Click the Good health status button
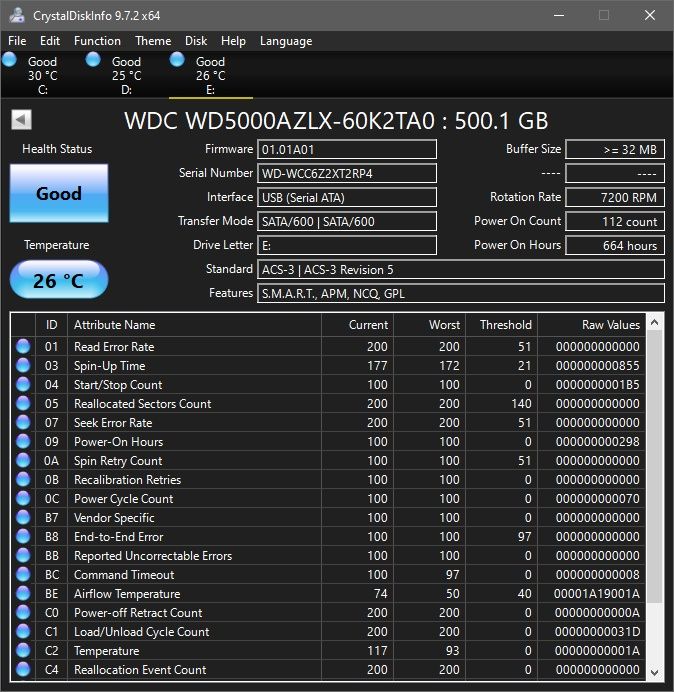This screenshot has height=692, width=674. pos(59,194)
